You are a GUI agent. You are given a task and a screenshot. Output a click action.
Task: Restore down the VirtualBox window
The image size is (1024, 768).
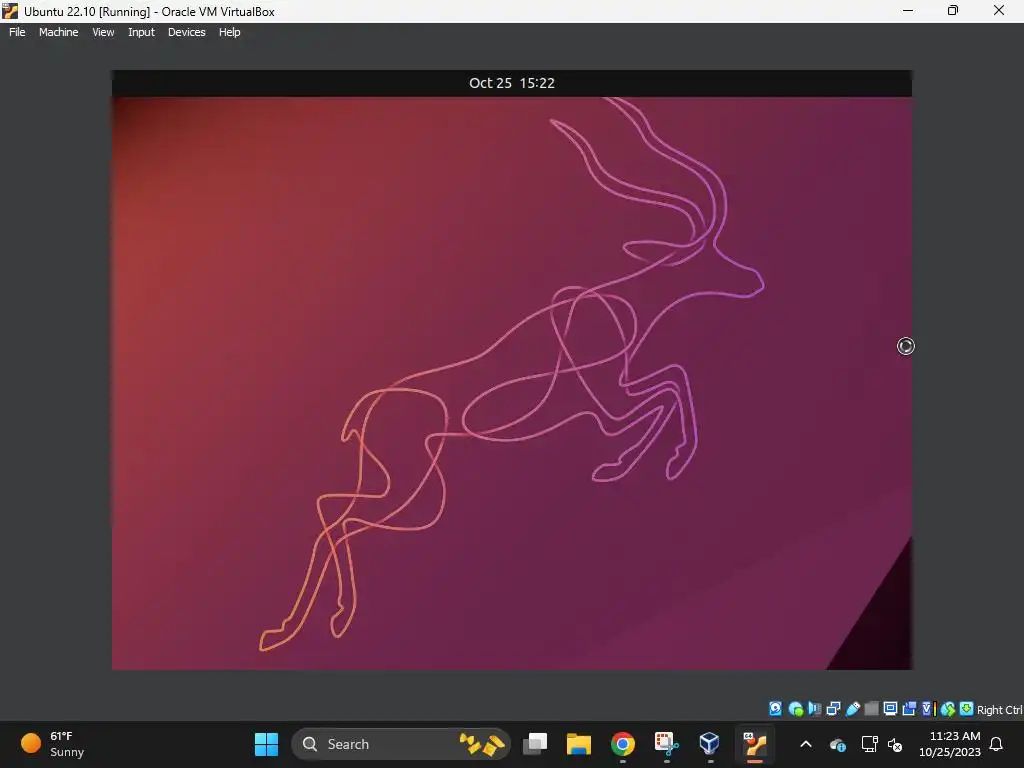pos(953,10)
